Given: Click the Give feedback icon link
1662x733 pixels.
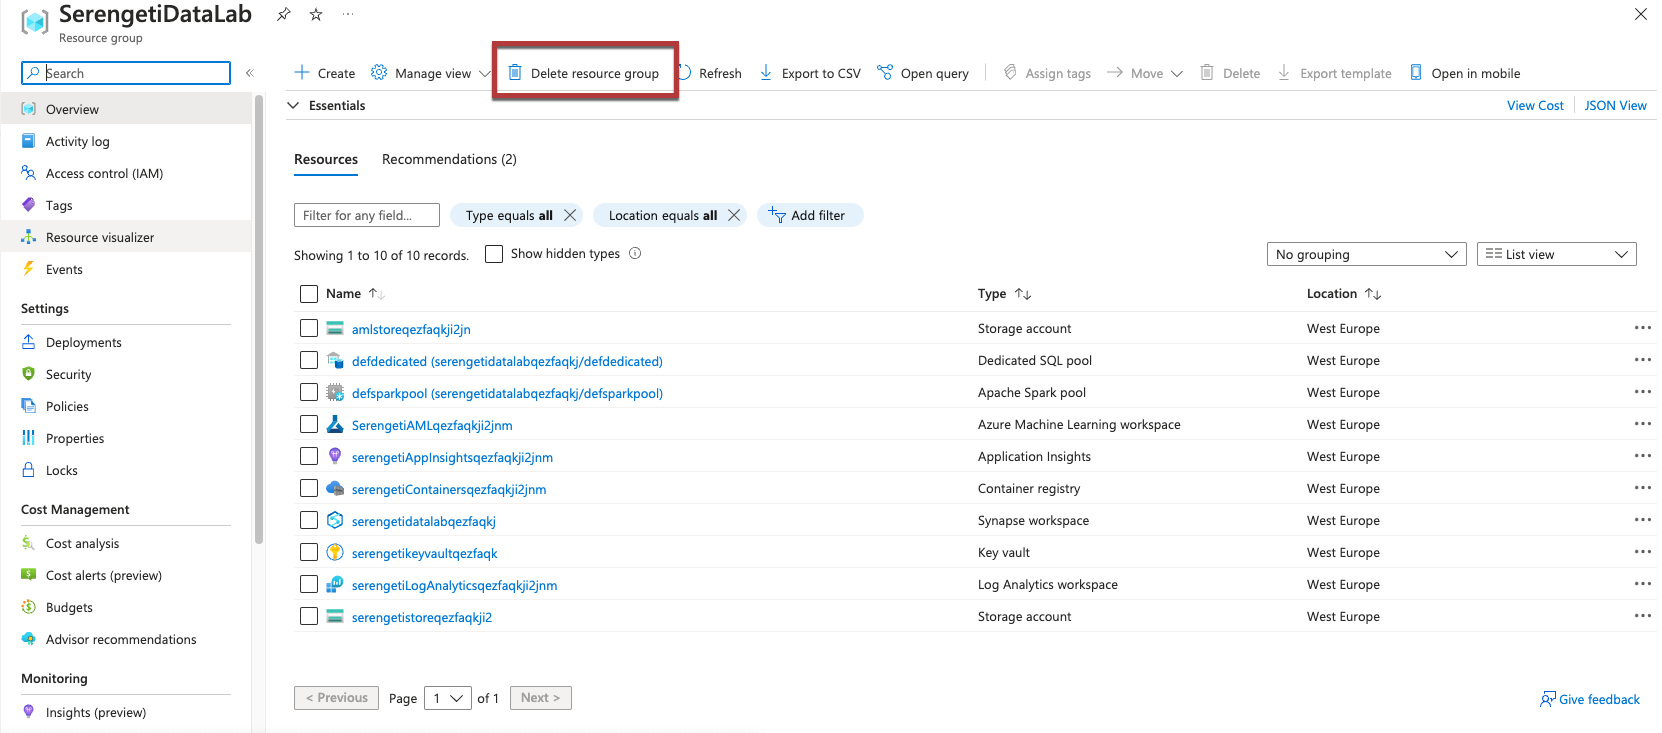Looking at the screenshot, I should pyautogui.click(x=1590, y=699).
